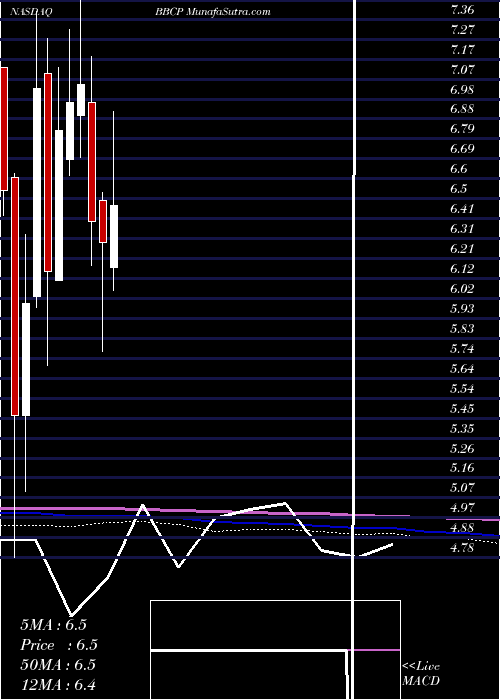Select the 7.17 price axis label

point(462,50)
